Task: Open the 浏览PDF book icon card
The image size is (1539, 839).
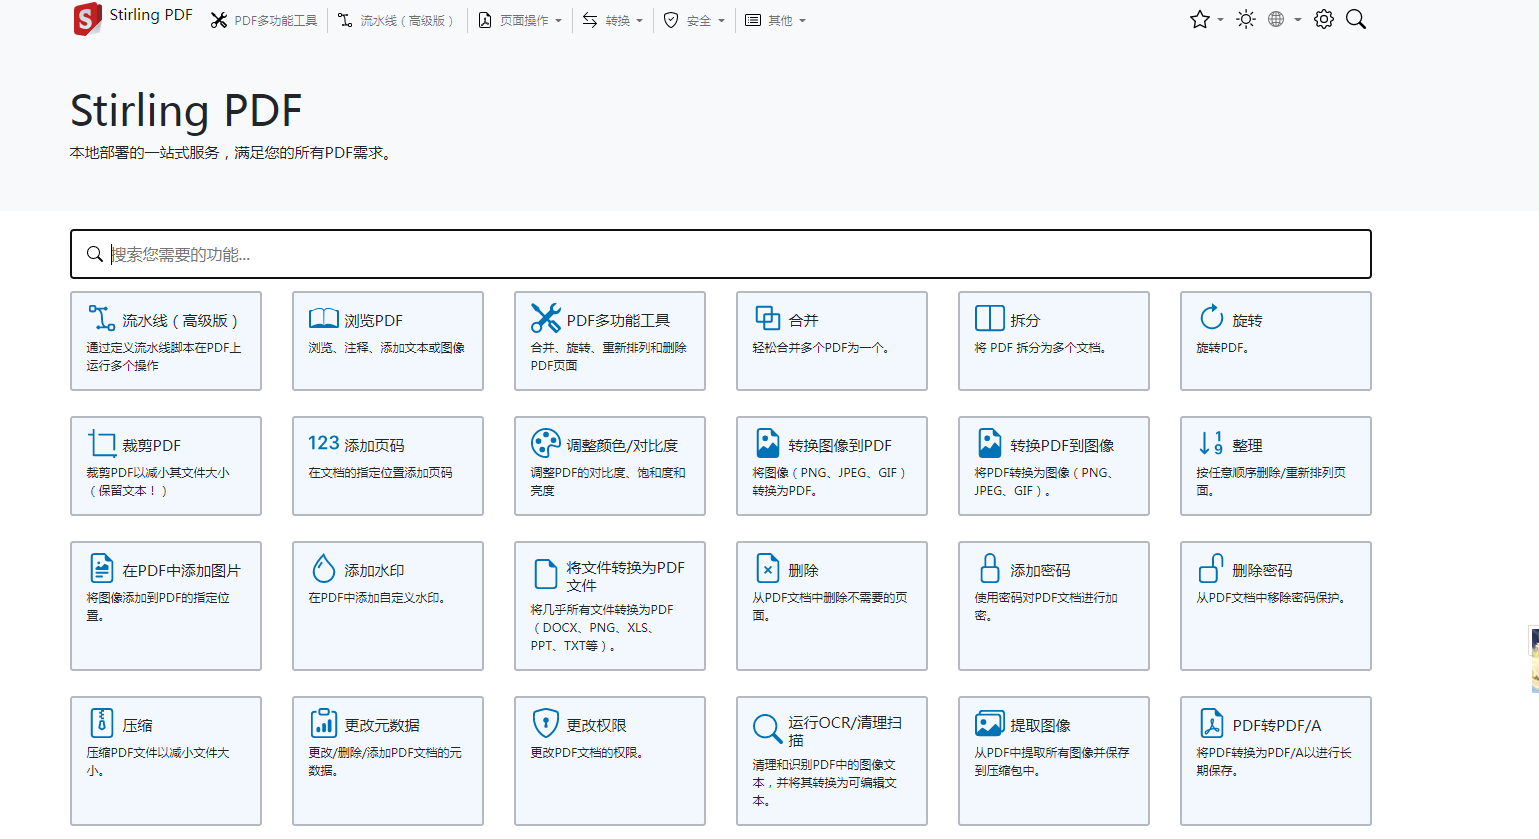Action: click(x=323, y=319)
